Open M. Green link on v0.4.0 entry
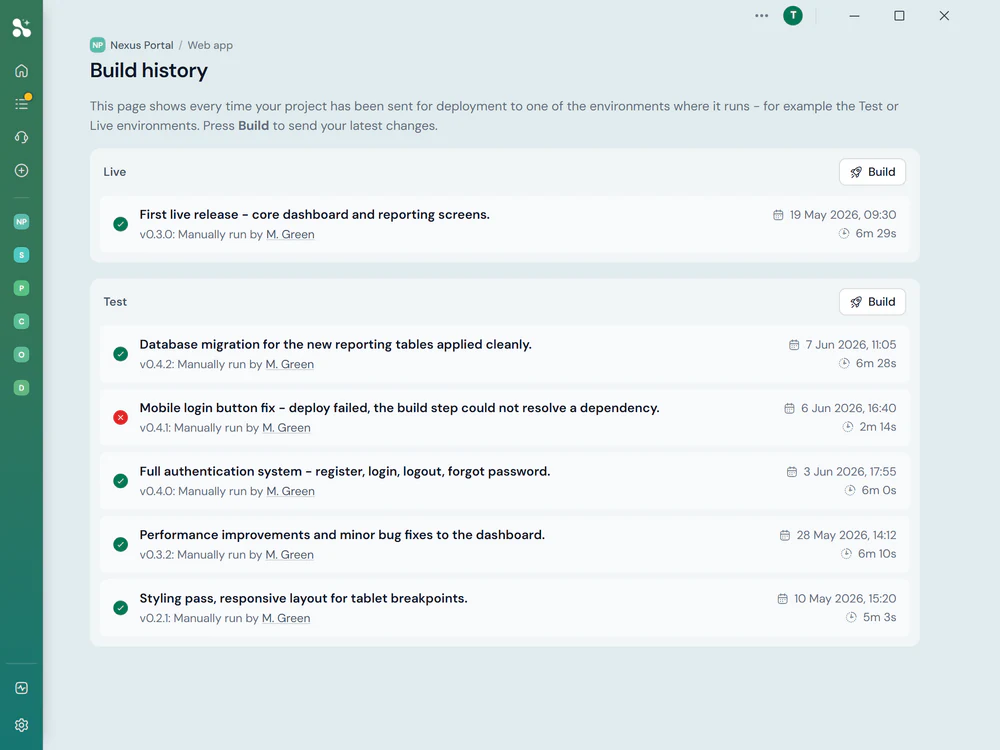The image size is (1000, 750). point(290,491)
